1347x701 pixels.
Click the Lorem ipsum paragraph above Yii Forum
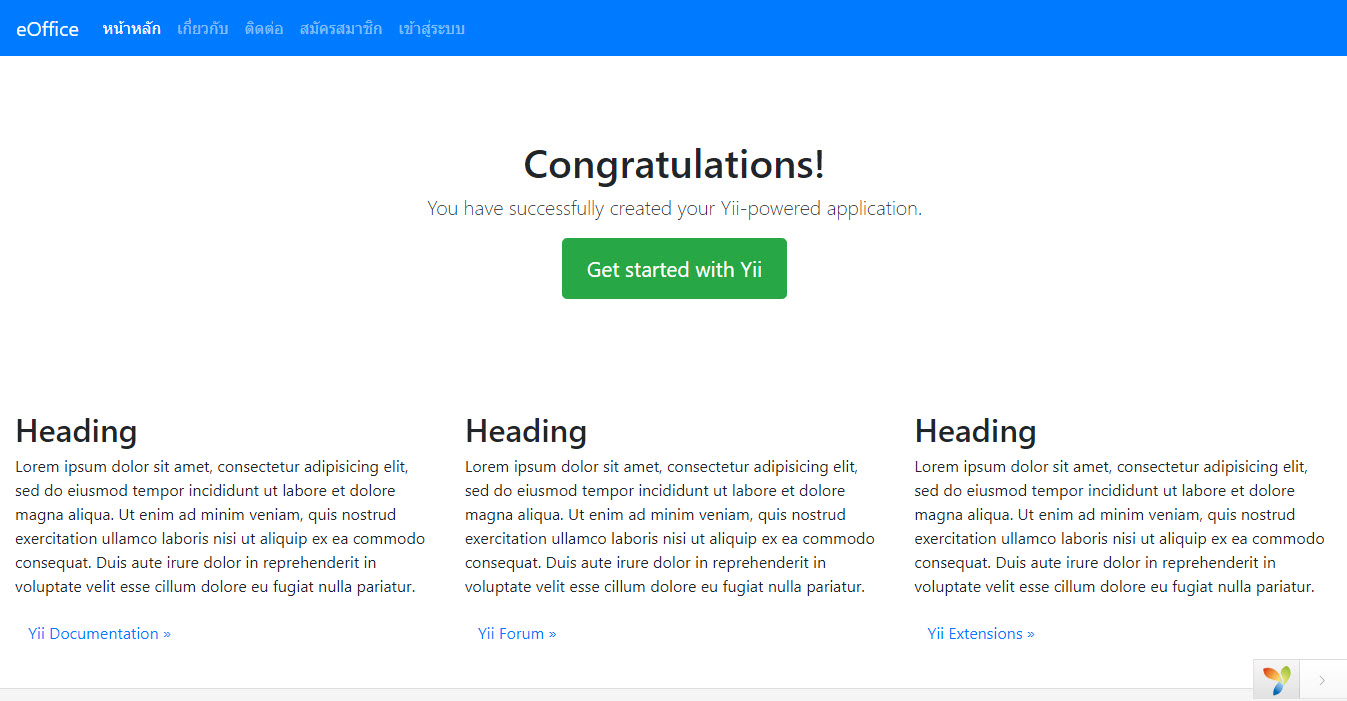tap(670, 527)
